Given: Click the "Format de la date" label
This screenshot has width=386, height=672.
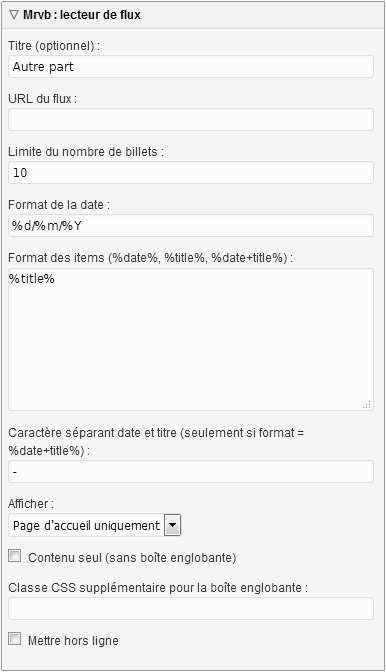Looking at the screenshot, I should coord(59,205).
